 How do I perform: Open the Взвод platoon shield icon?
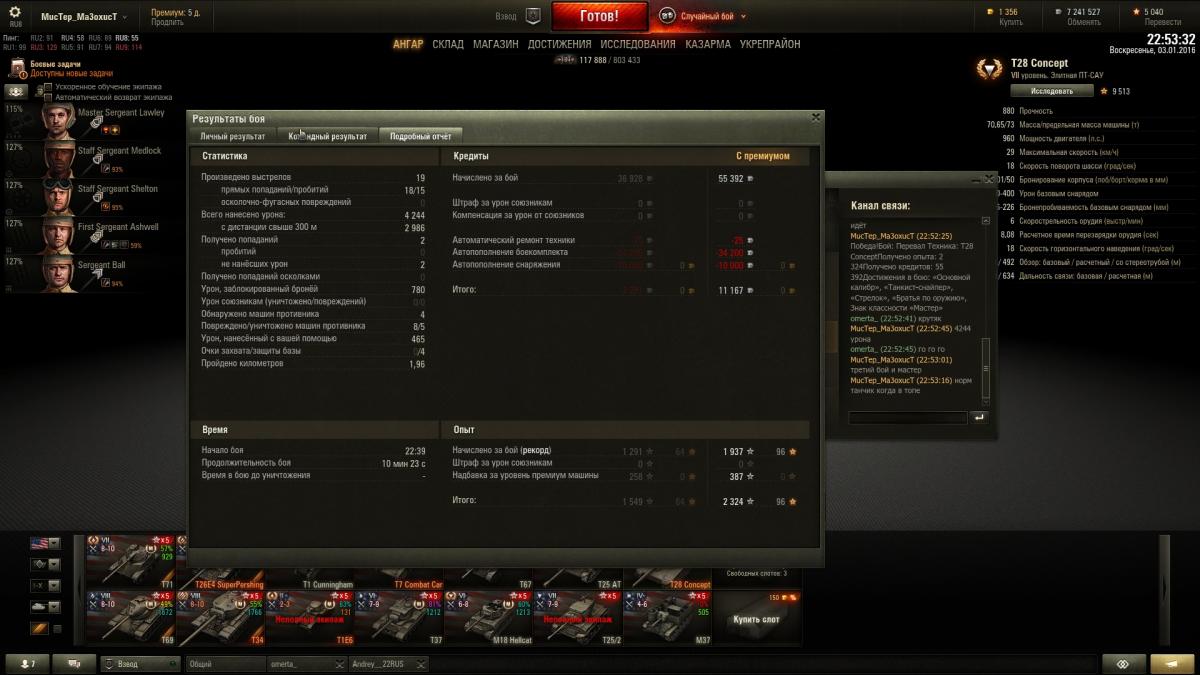point(533,16)
